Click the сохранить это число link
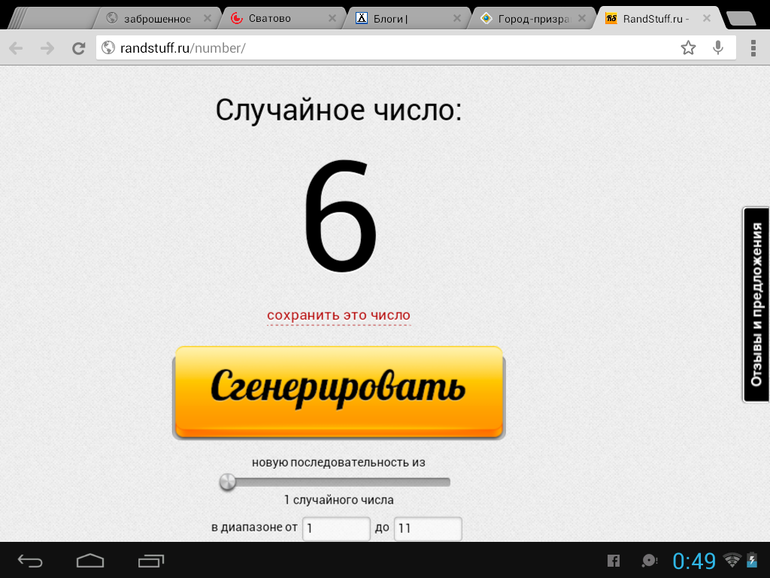Image resolution: width=770 pixels, height=578 pixels. pyautogui.click(x=338, y=315)
